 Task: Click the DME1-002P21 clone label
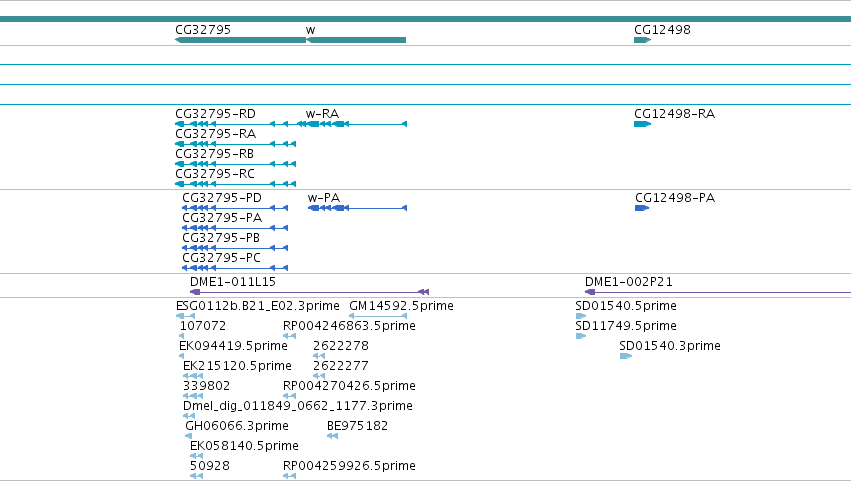pos(628,282)
